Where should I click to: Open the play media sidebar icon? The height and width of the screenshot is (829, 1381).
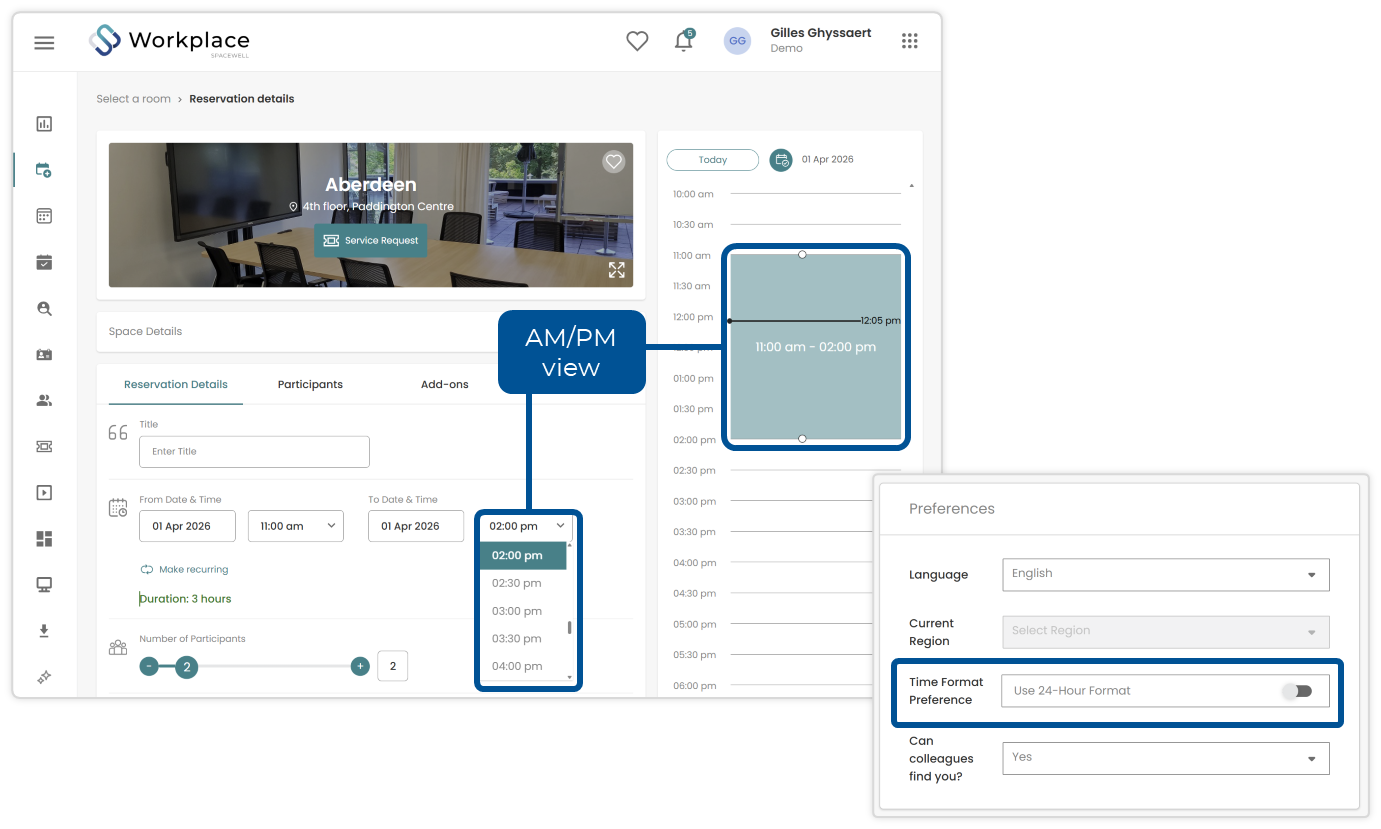[44, 493]
